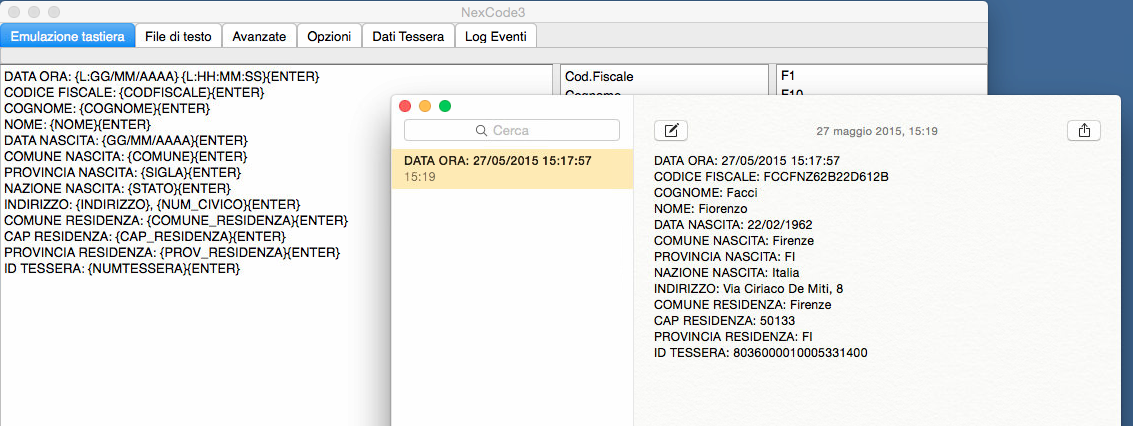
Task: Go to the Opzioni tab
Action: pos(329,36)
